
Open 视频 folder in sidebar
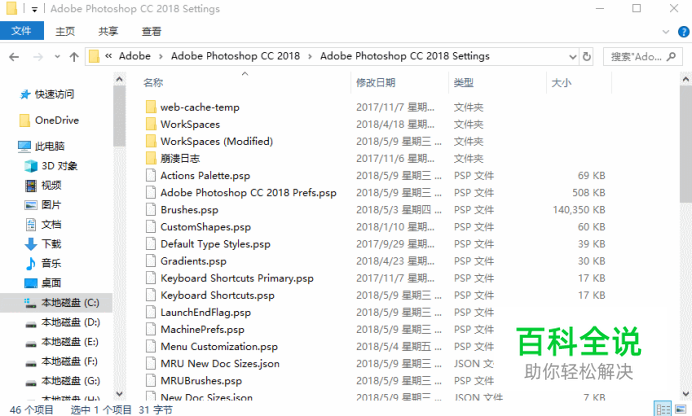pos(51,185)
